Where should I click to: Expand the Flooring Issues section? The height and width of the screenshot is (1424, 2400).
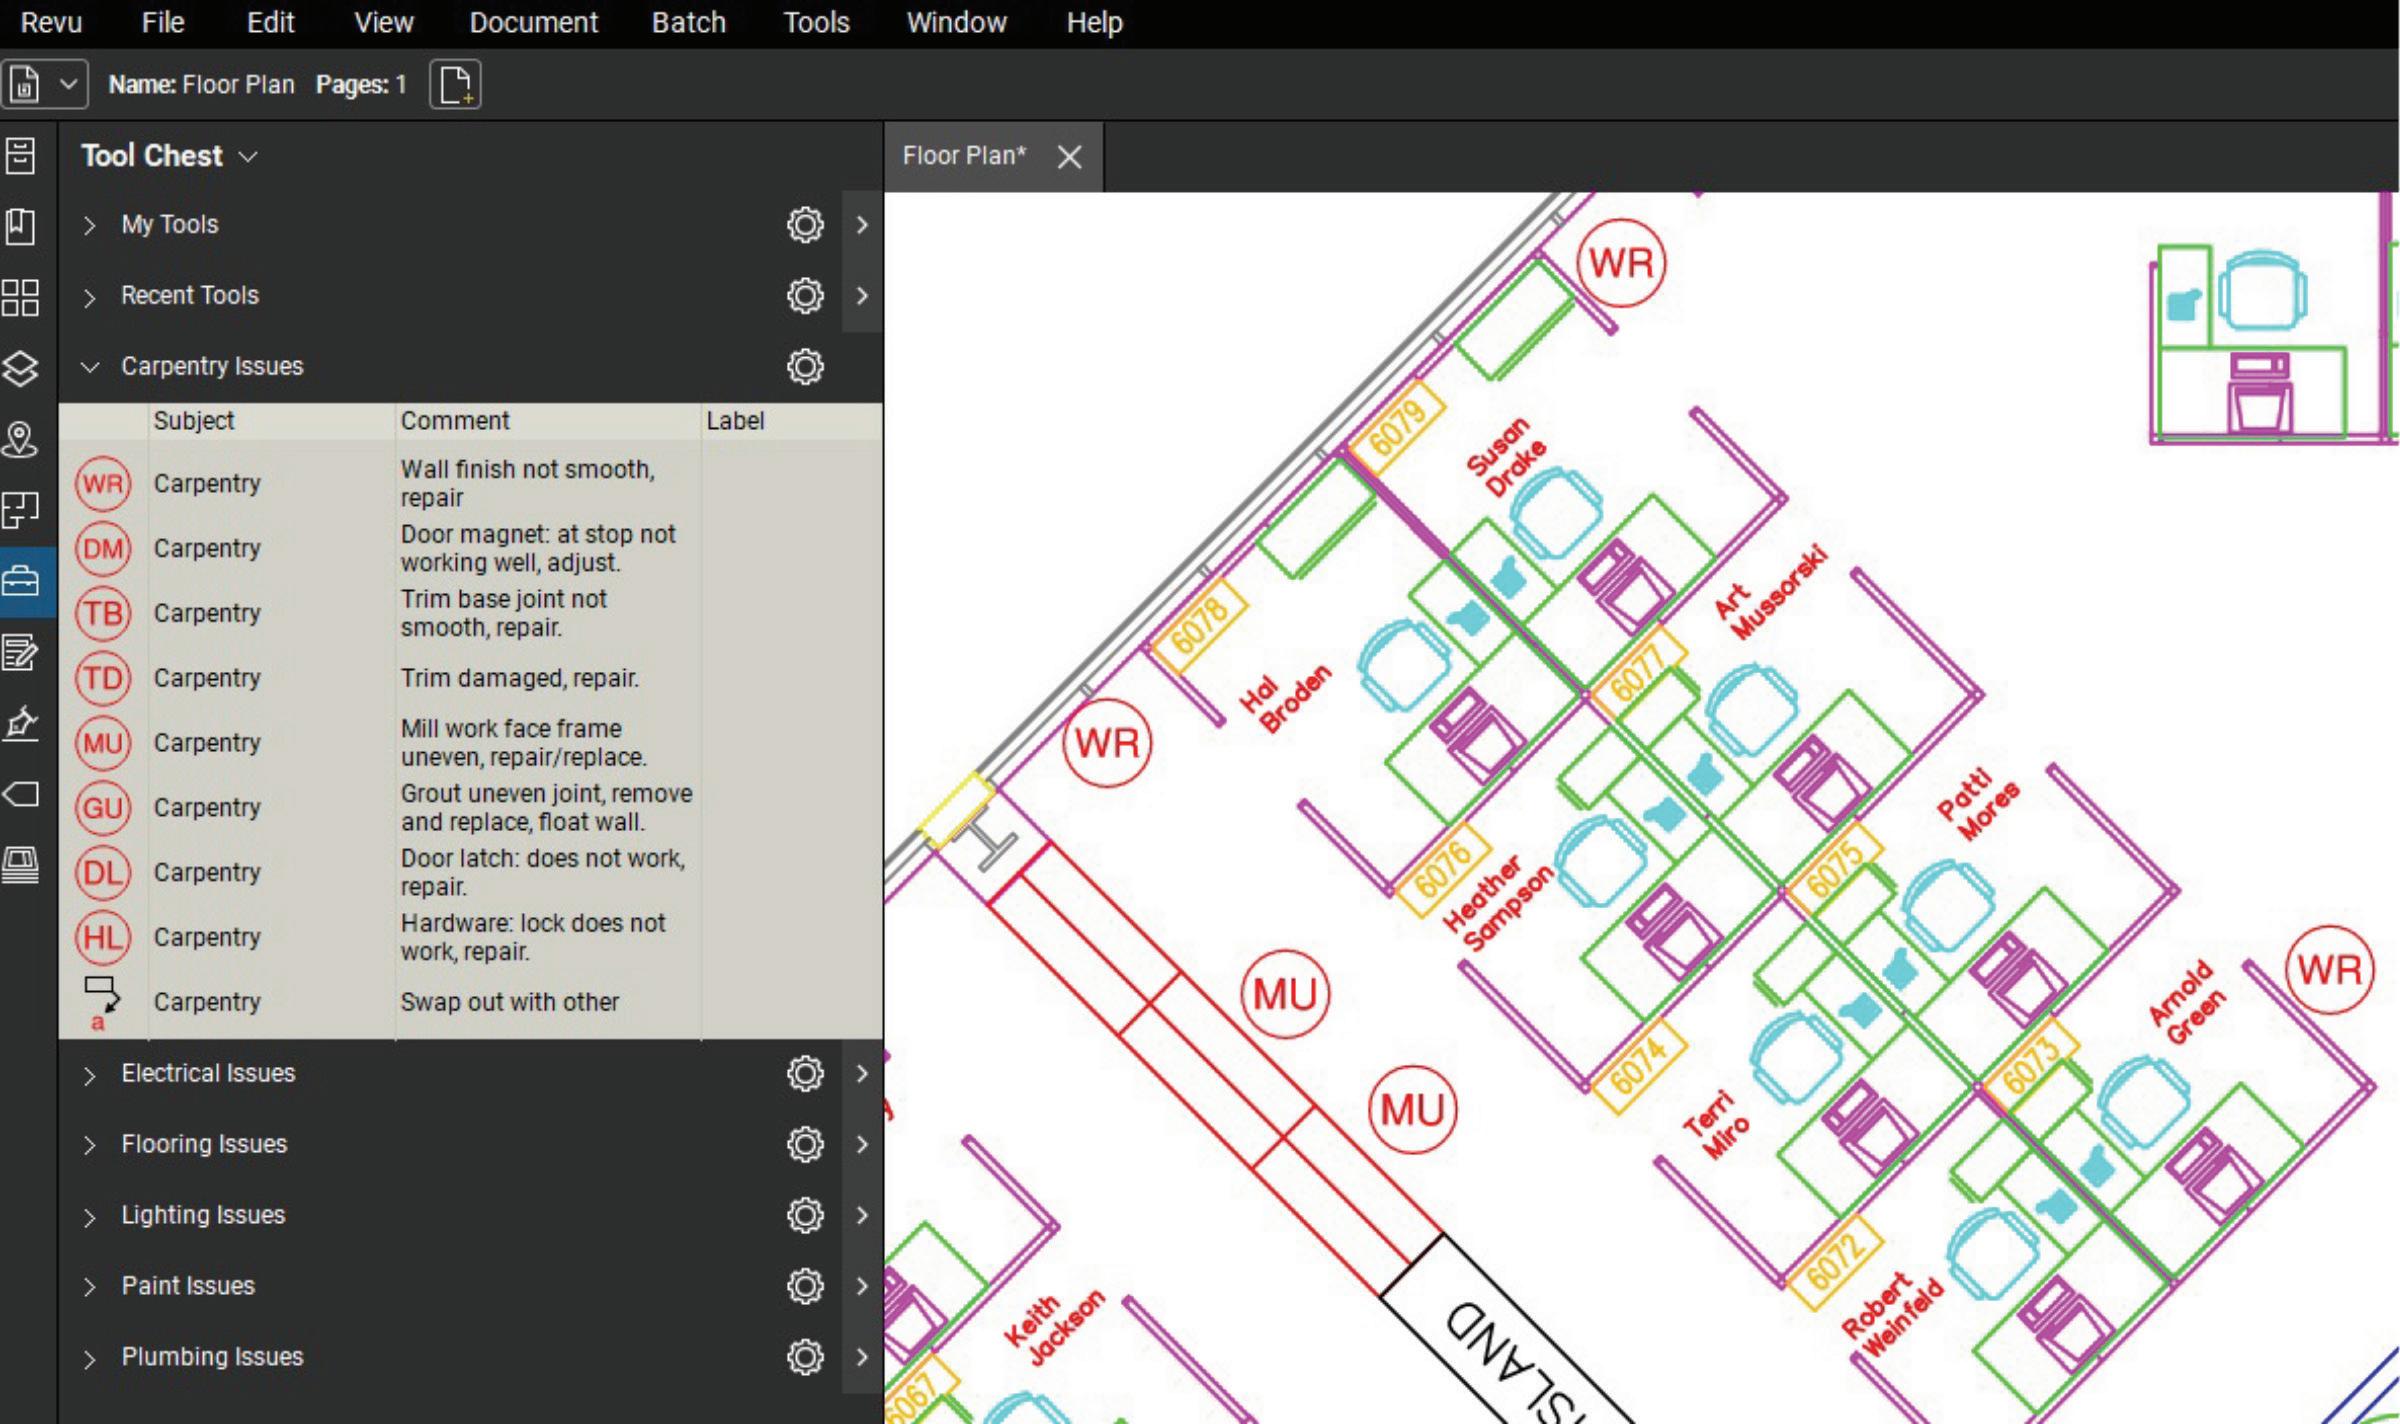[x=90, y=1146]
